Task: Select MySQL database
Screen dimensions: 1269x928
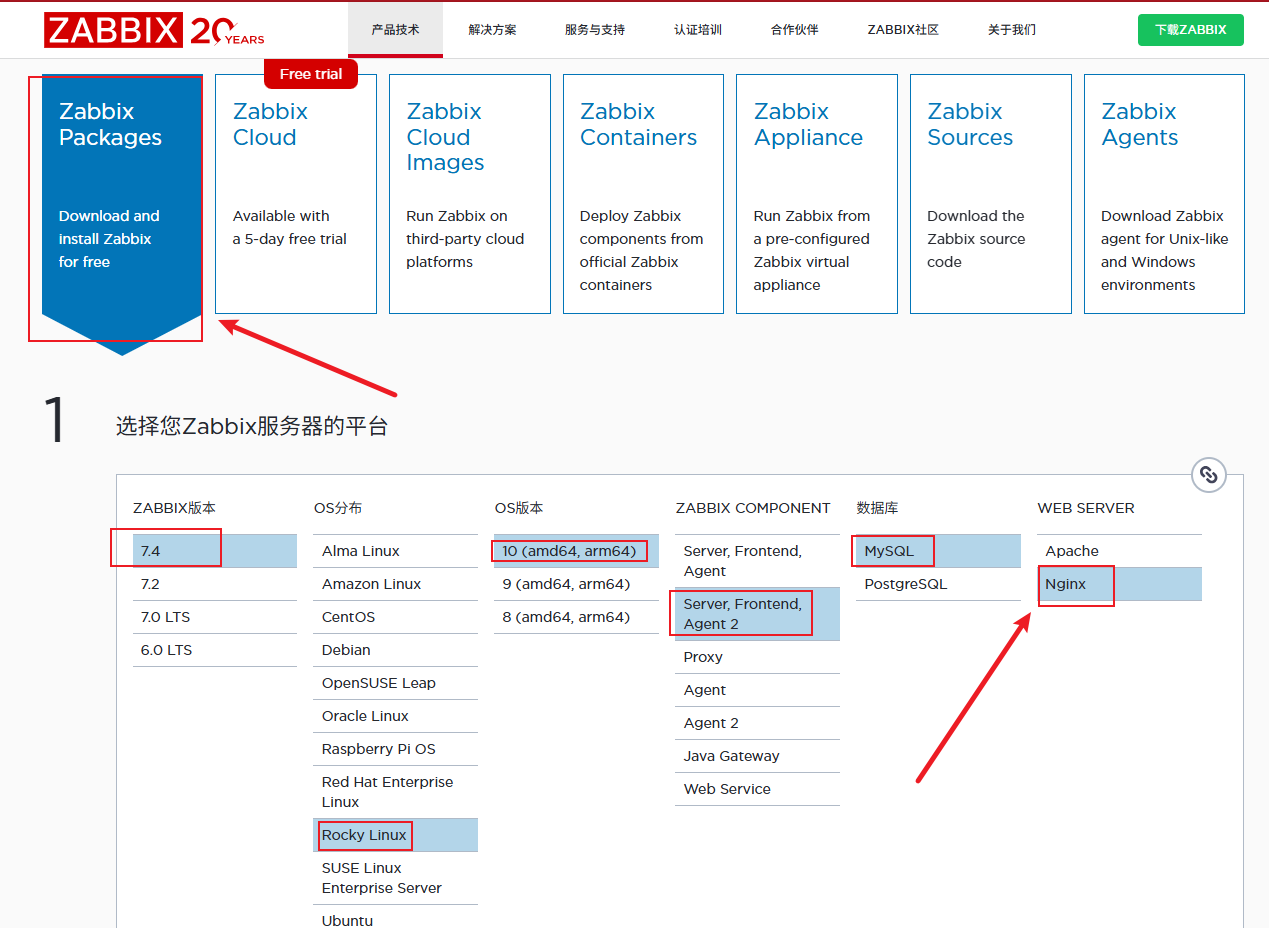Action: tap(939, 551)
